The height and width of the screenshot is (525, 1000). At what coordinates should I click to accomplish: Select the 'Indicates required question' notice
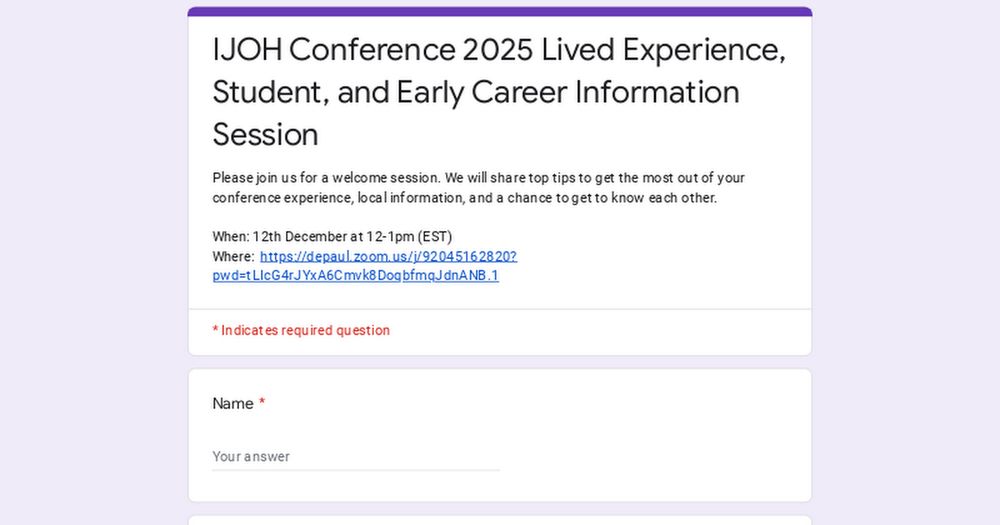pyautogui.click(x=301, y=330)
